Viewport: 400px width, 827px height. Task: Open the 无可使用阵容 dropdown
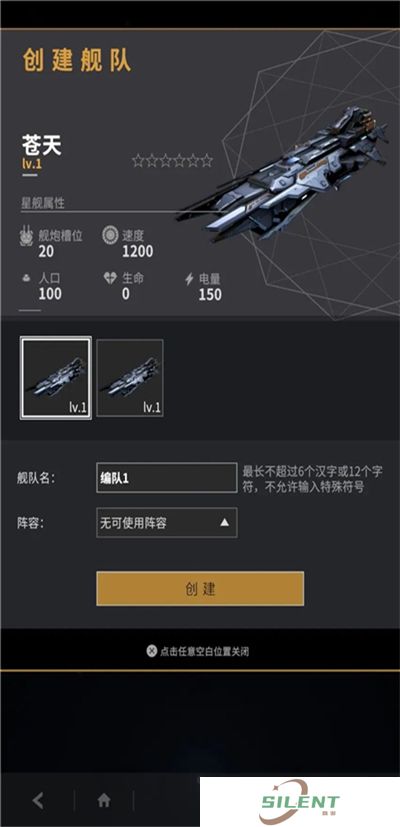click(x=167, y=523)
